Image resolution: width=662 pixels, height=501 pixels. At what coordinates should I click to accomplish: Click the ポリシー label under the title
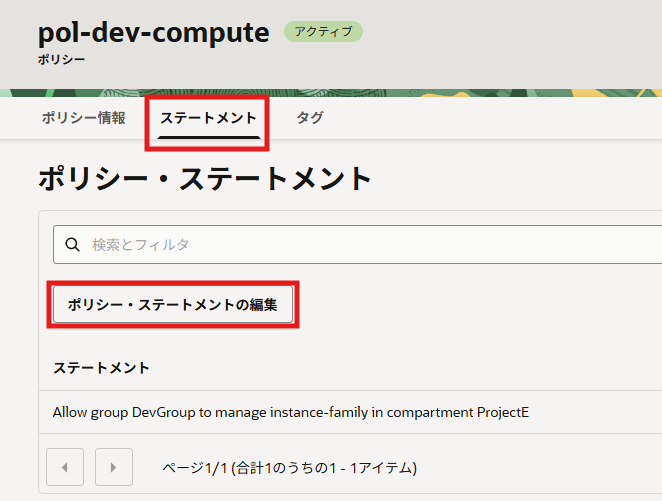click(61, 60)
